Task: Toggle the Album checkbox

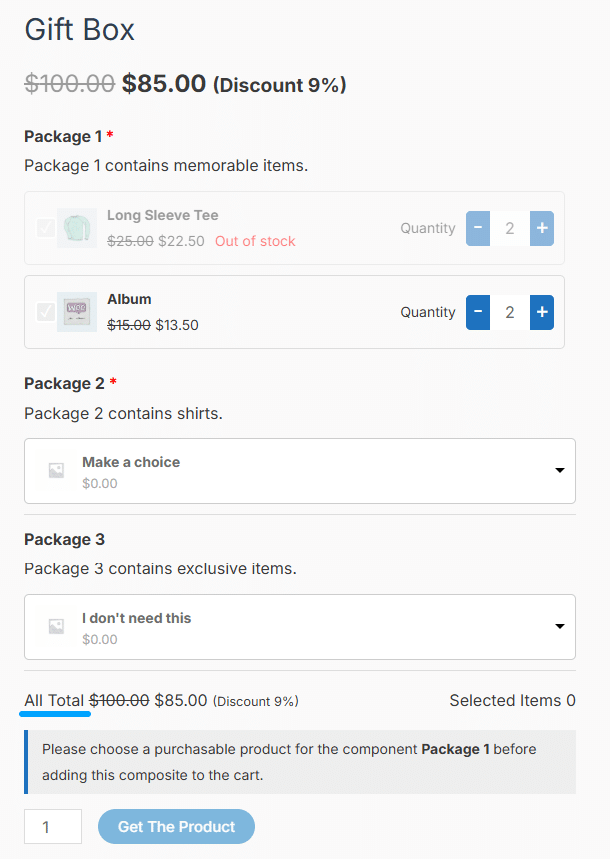Action: point(45,312)
